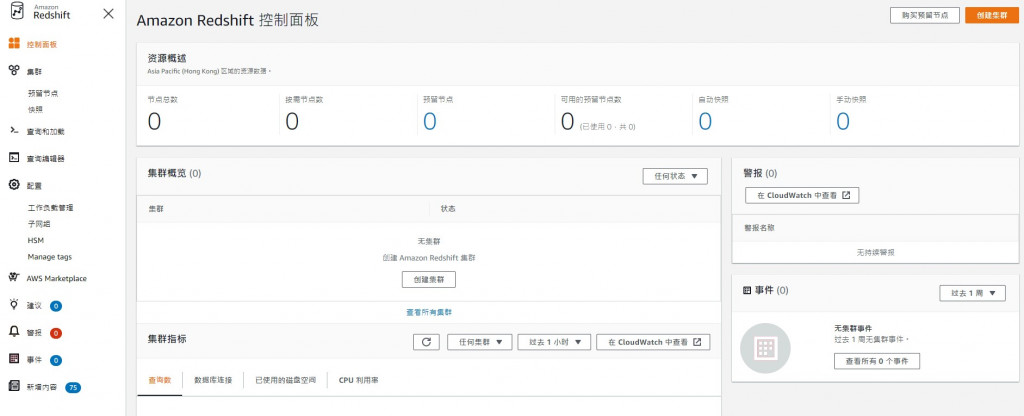Click 创建集群 button under 无集群 message
The height and width of the screenshot is (416, 1024).
coord(428,280)
